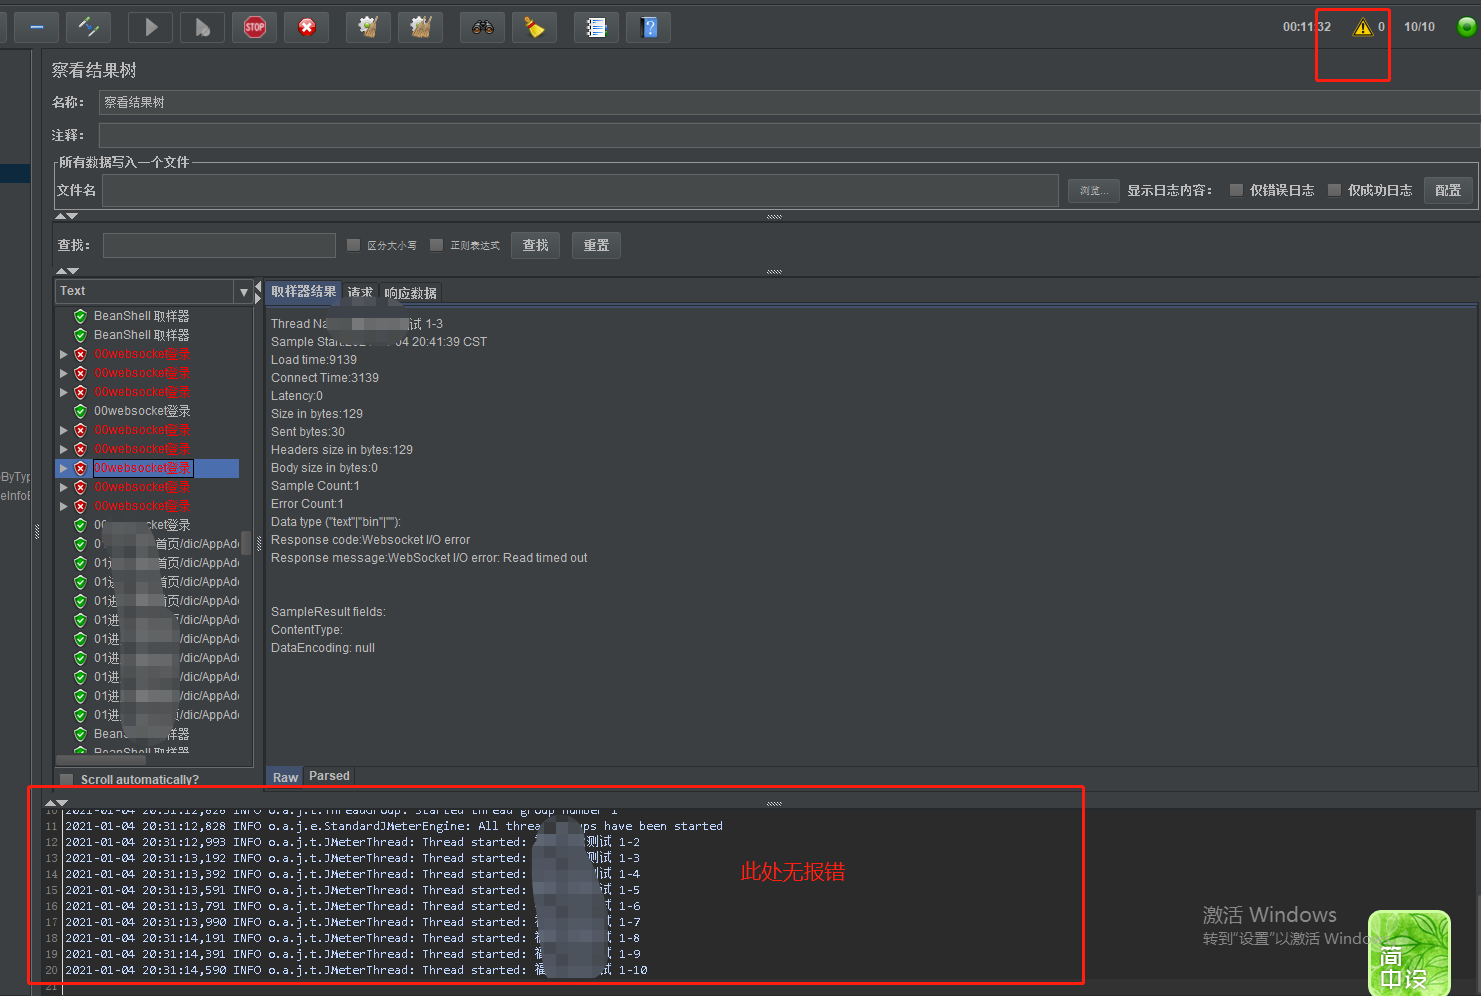Click the yellow warning triangle log icon
Screen dimensions: 1481x996
click(x=1362, y=27)
